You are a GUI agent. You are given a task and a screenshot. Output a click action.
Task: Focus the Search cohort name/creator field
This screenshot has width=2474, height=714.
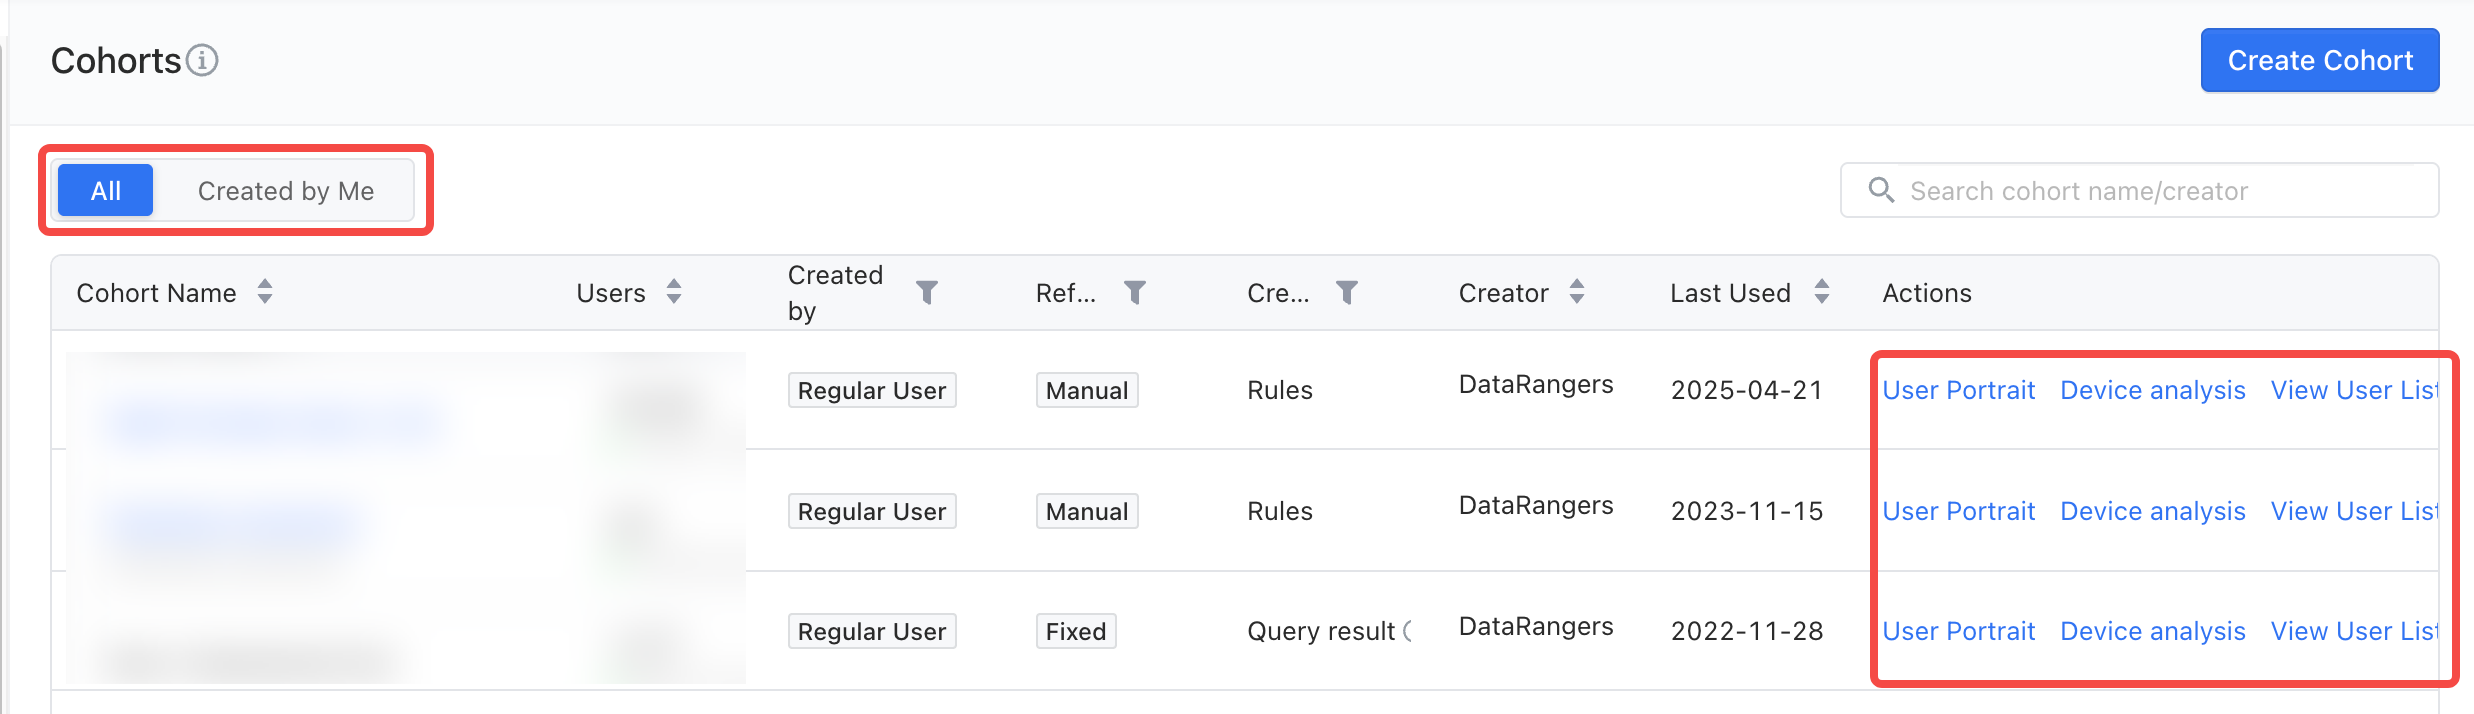[x=2139, y=190]
